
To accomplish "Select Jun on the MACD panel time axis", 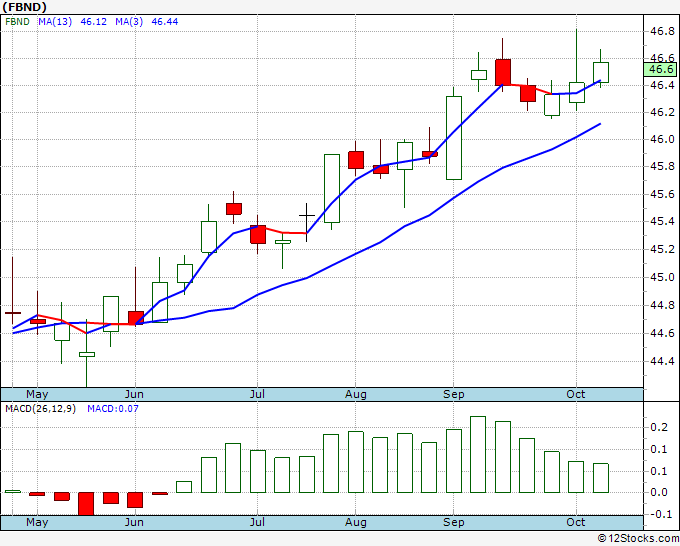I will pos(134,522).
